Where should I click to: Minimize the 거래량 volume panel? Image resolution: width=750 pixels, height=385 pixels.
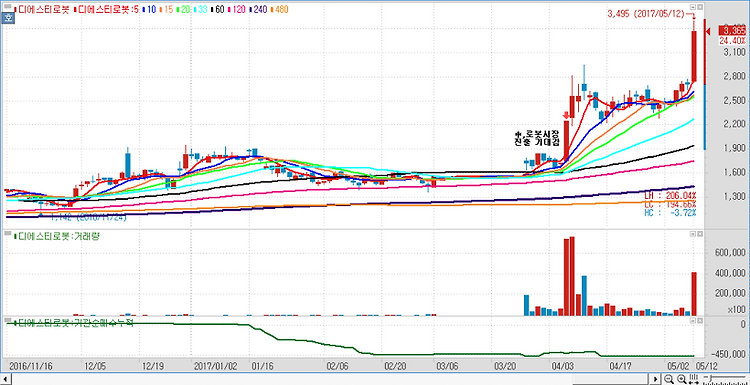[693, 234]
